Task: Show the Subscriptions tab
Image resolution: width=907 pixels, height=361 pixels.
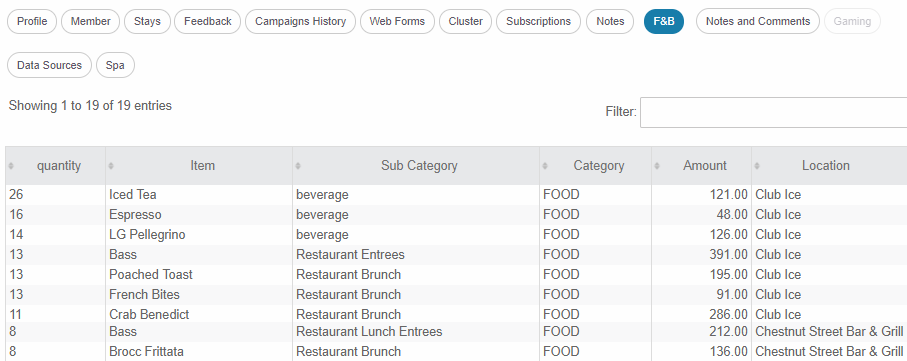Action: 538,21
